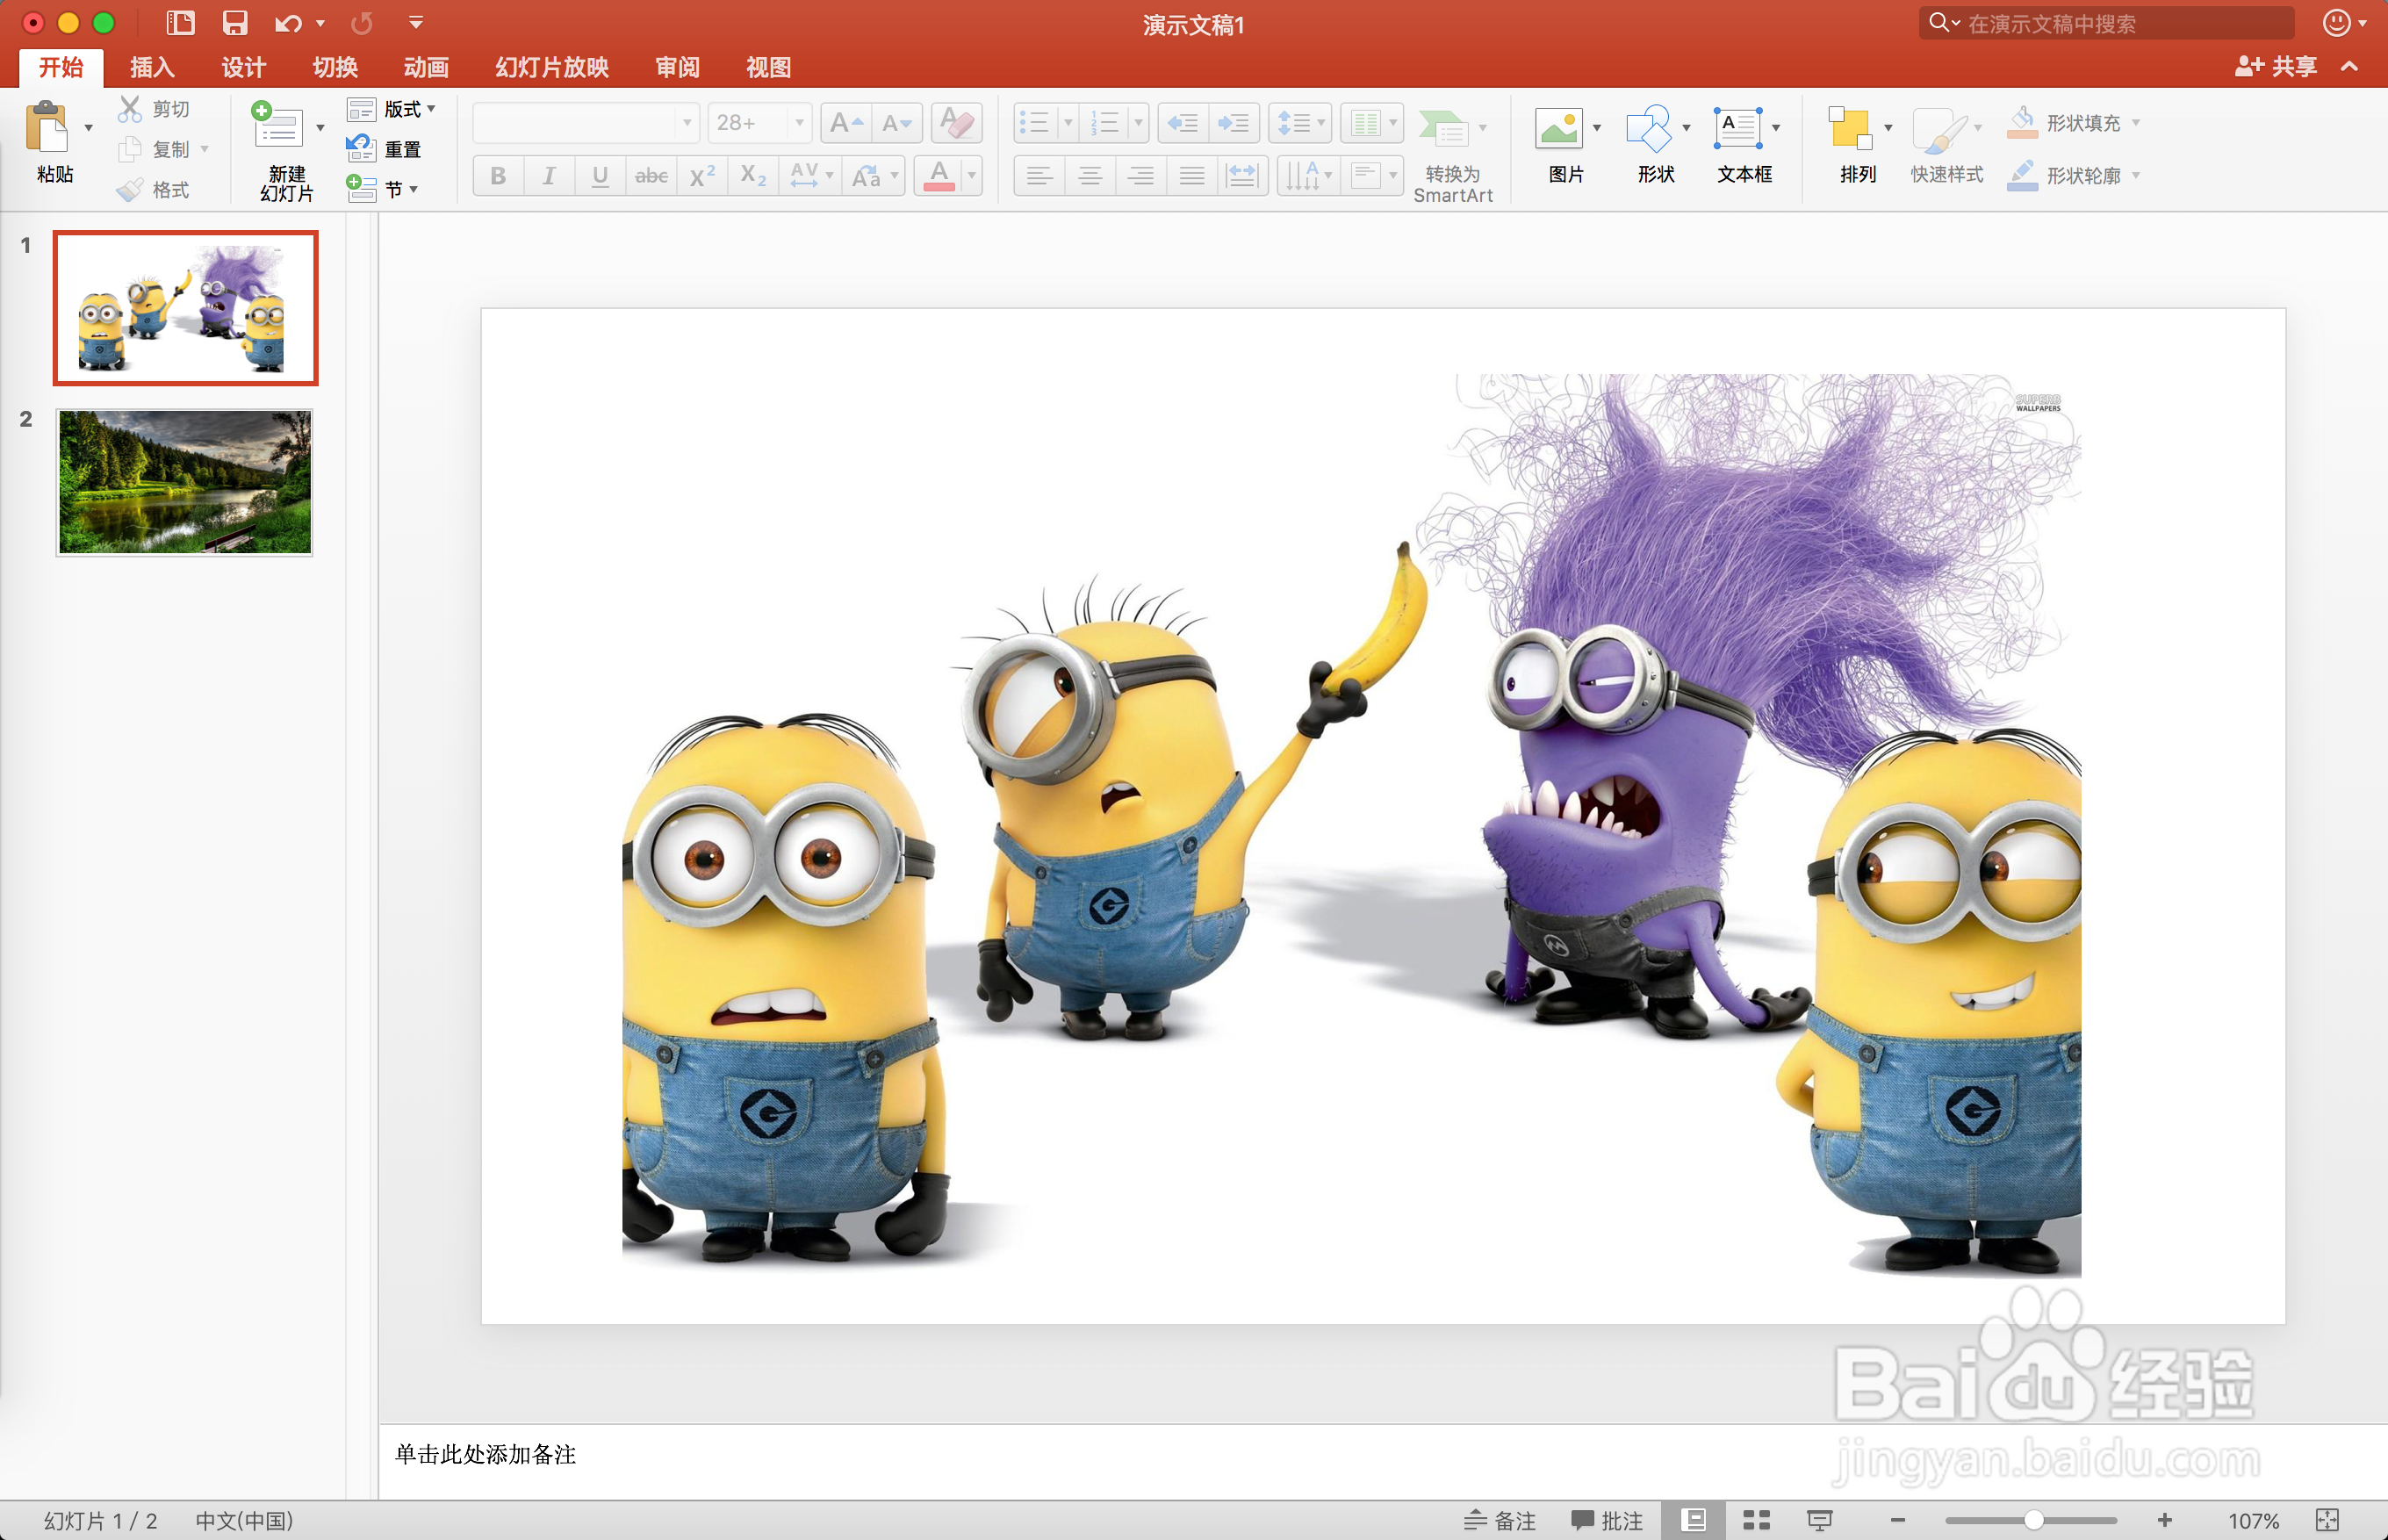Switch to the 动画 tab
Image resolution: width=2388 pixels, height=1540 pixels.
426,67
